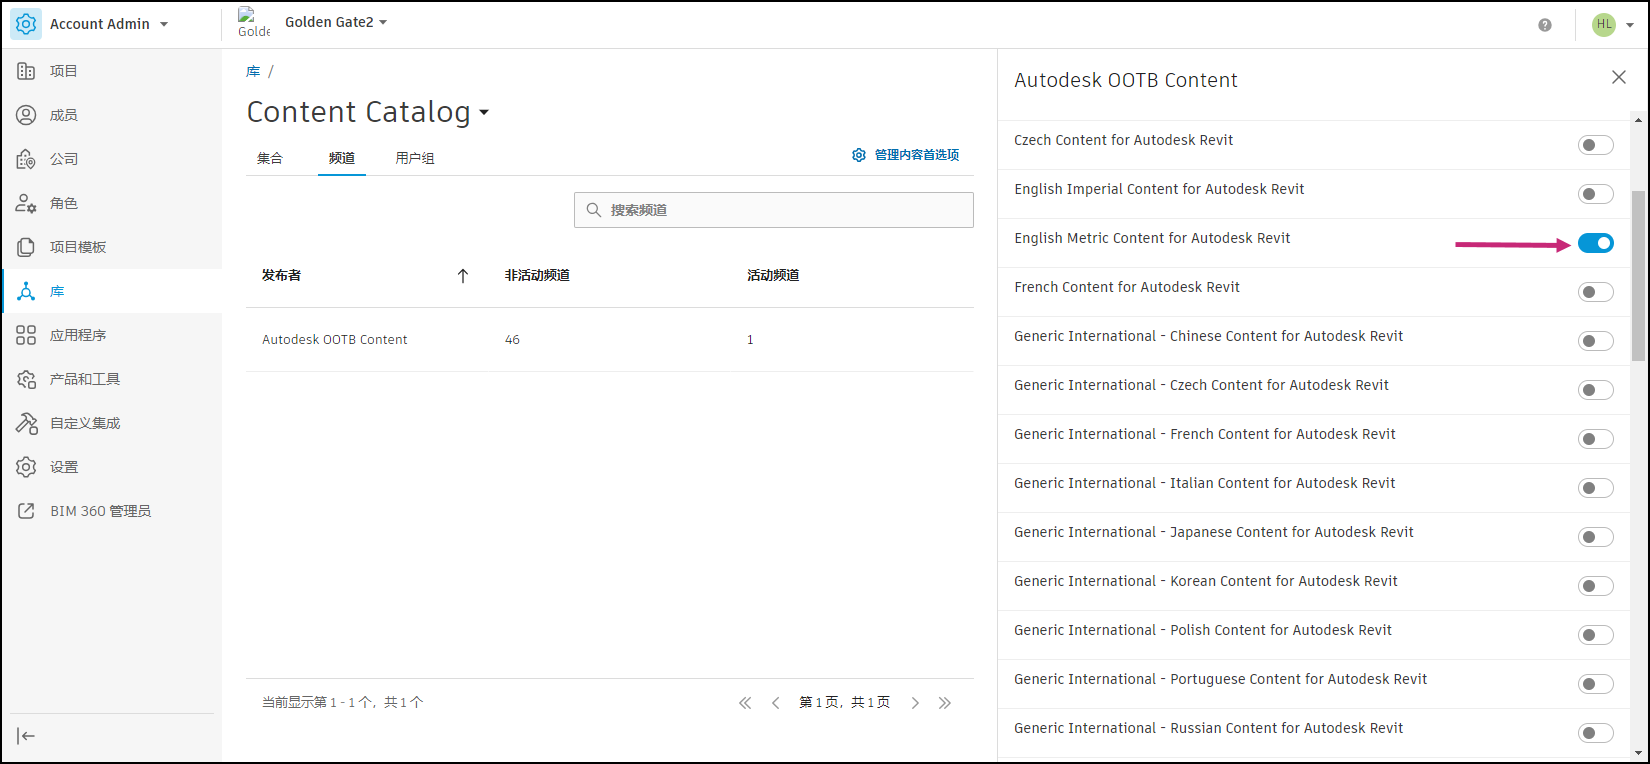Click the HL user avatar

click(x=1604, y=24)
